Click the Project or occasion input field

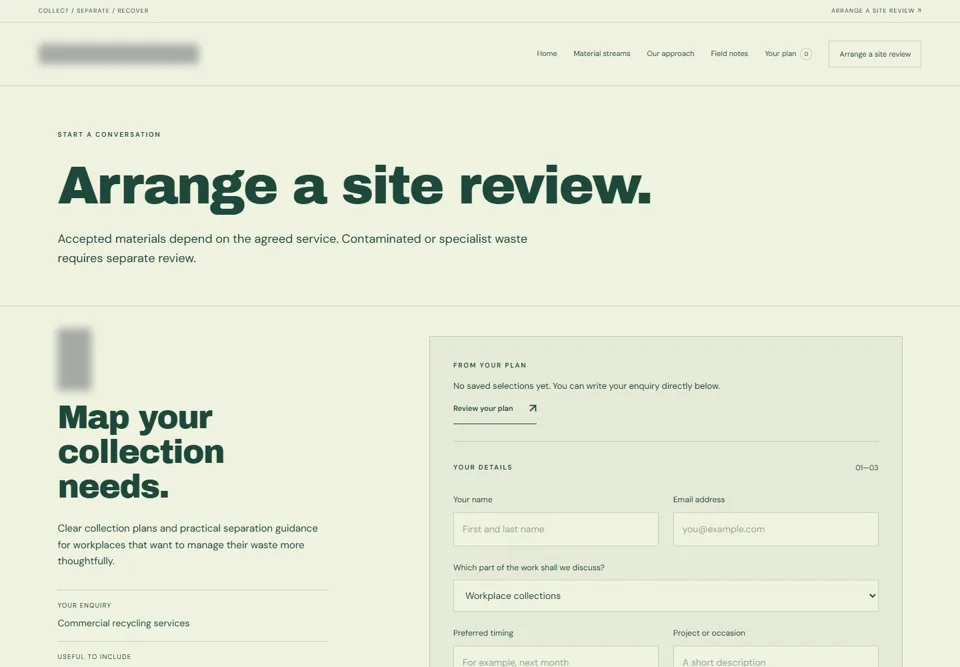pos(775,657)
